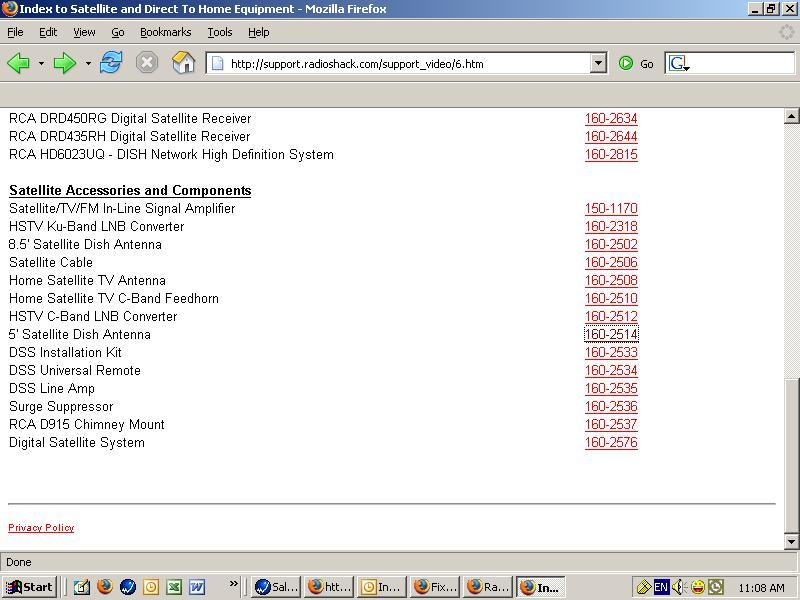
Task: Open link 160-2534
Action: click(611, 370)
